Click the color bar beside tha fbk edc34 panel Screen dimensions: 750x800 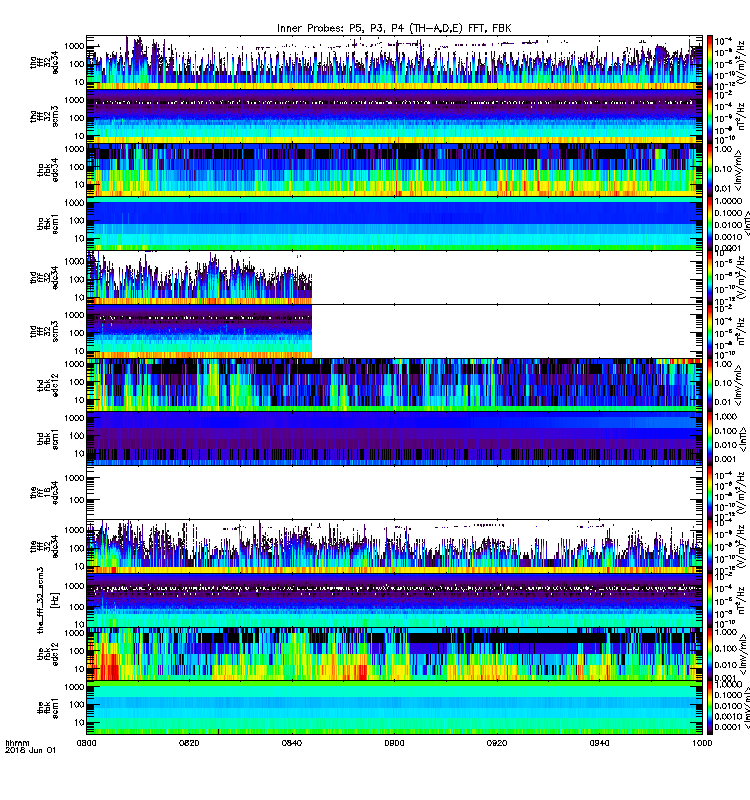coord(710,170)
